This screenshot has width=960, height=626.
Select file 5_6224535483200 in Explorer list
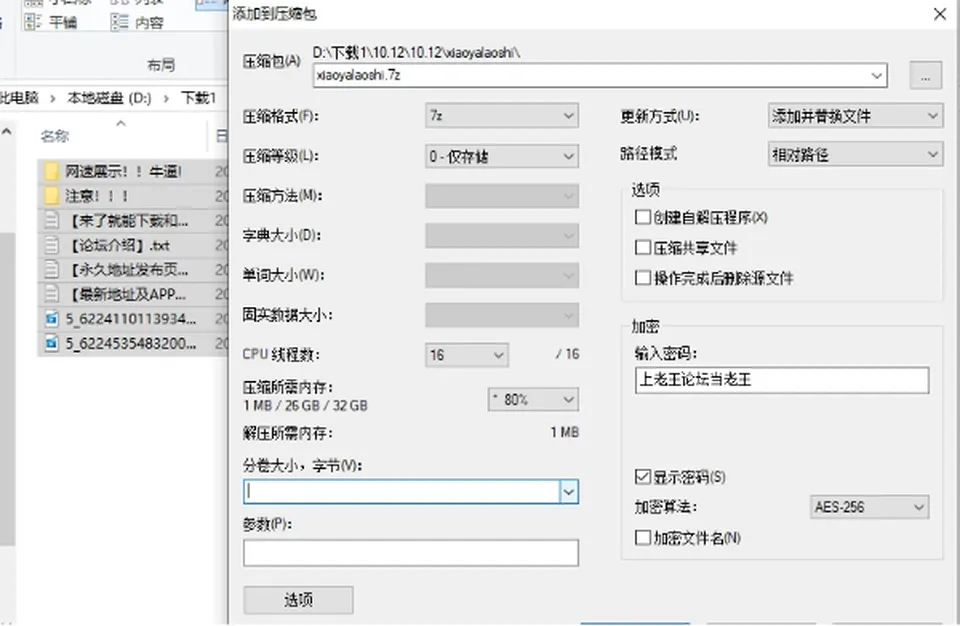pyautogui.click(x=131, y=343)
